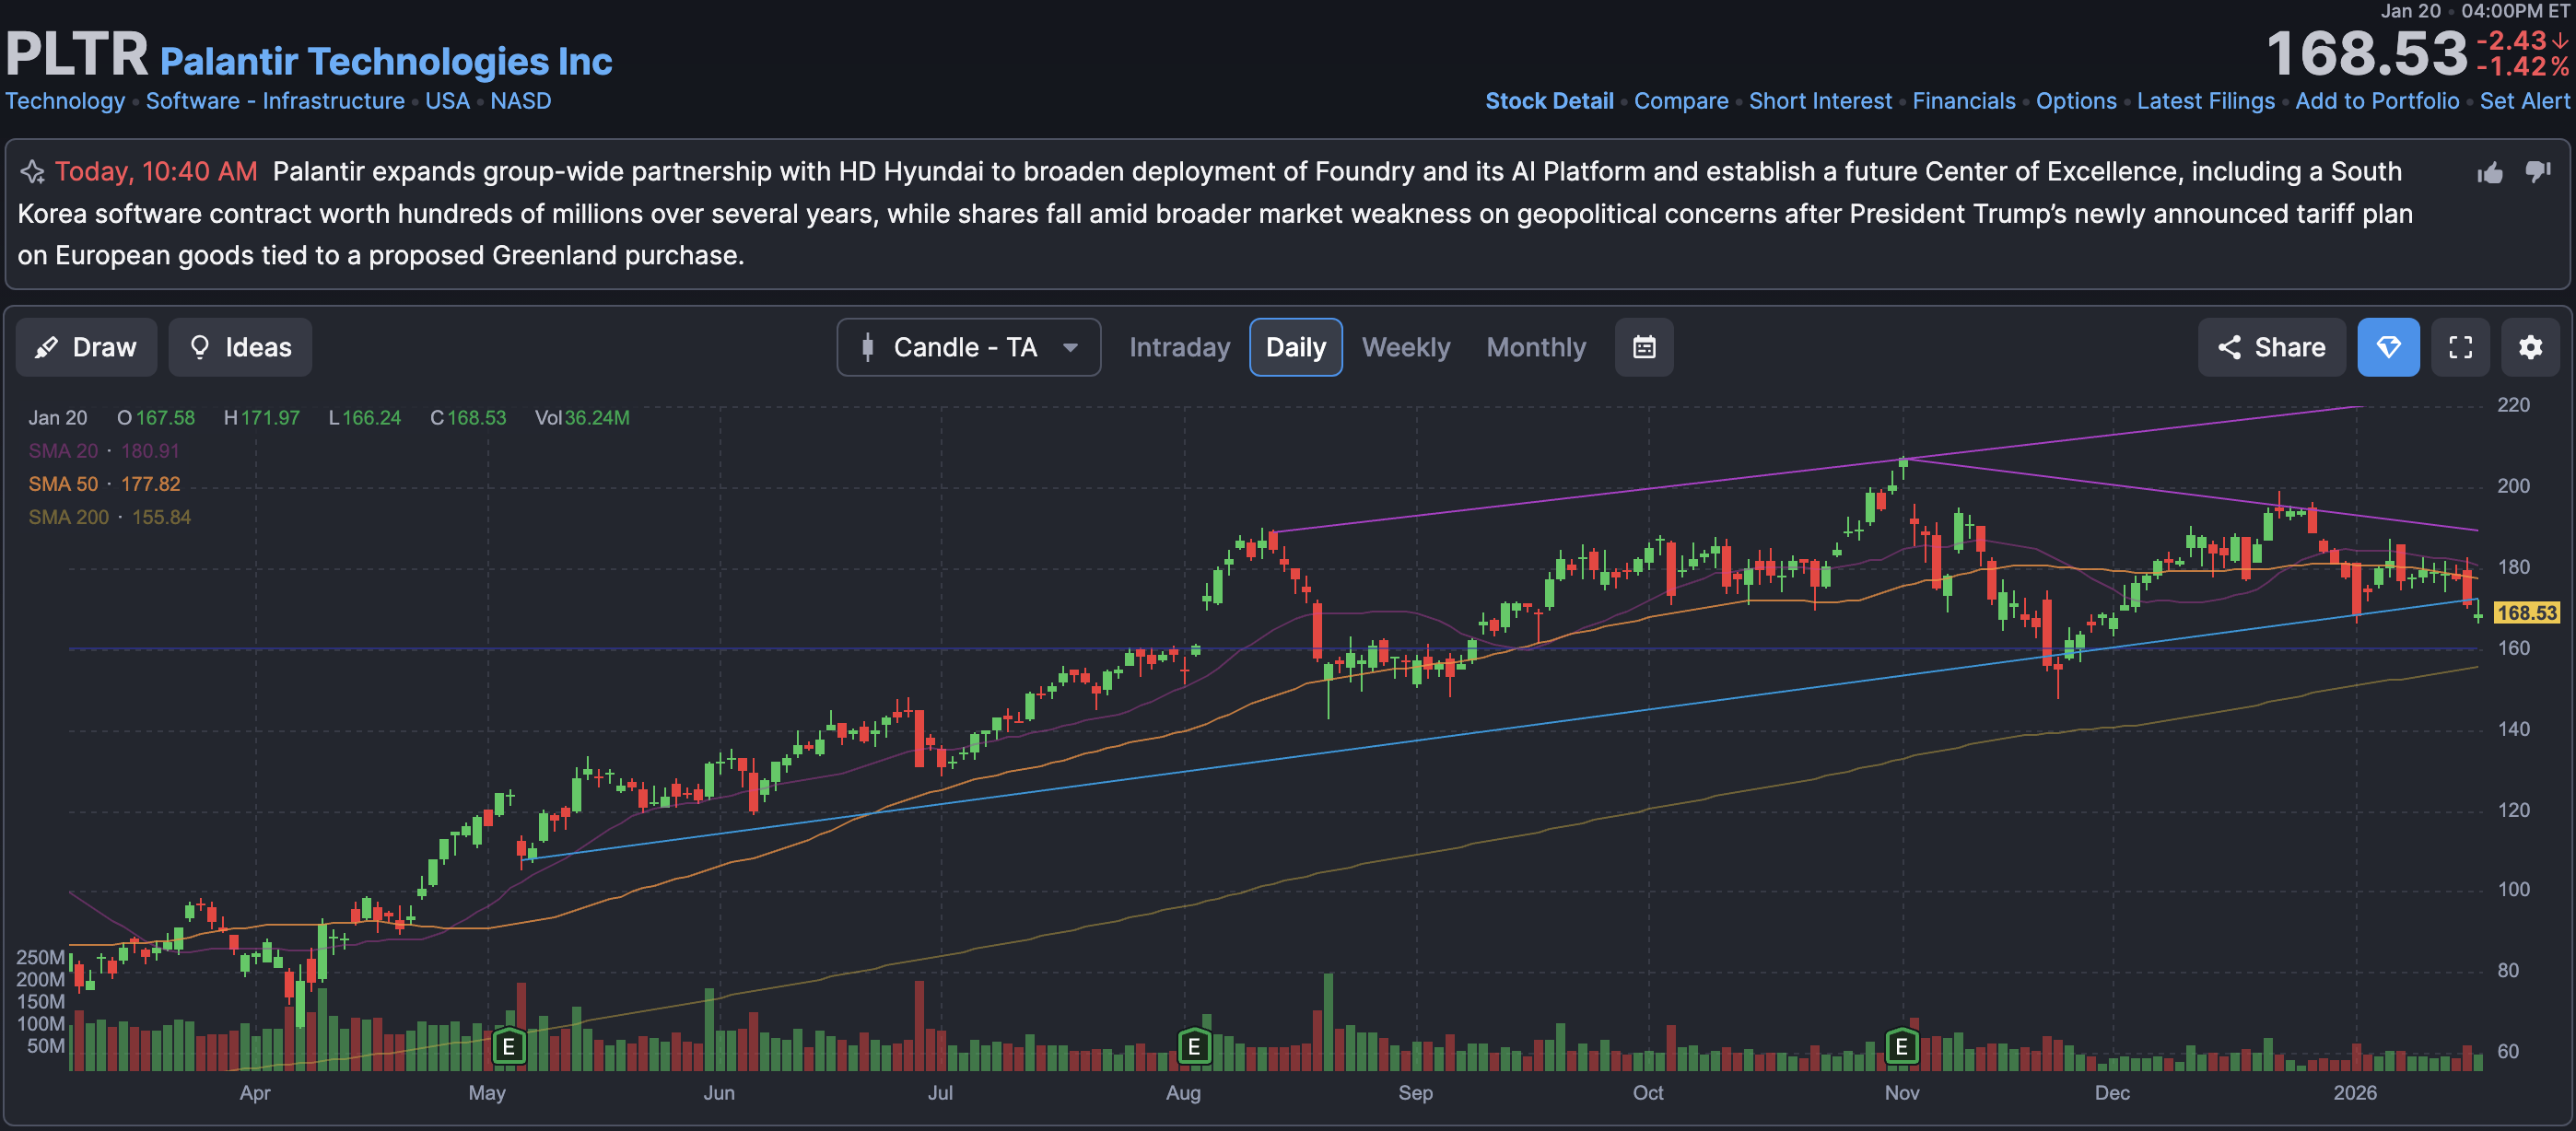Toggle the Draw tool button
This screenshot has width=2576, height=1131.
click(x=86, y=347)
